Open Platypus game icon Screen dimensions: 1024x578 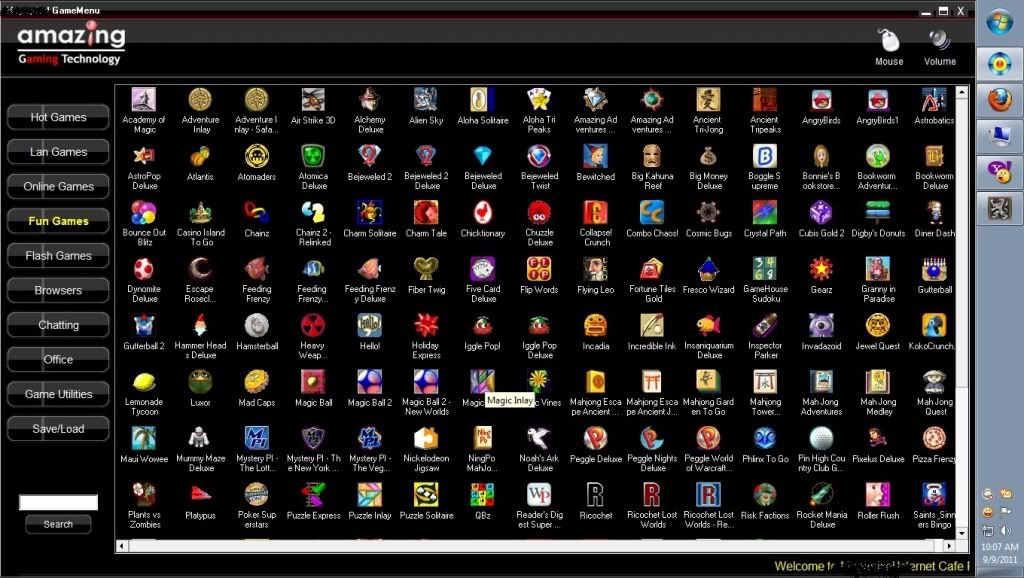[x=200, y=495]
